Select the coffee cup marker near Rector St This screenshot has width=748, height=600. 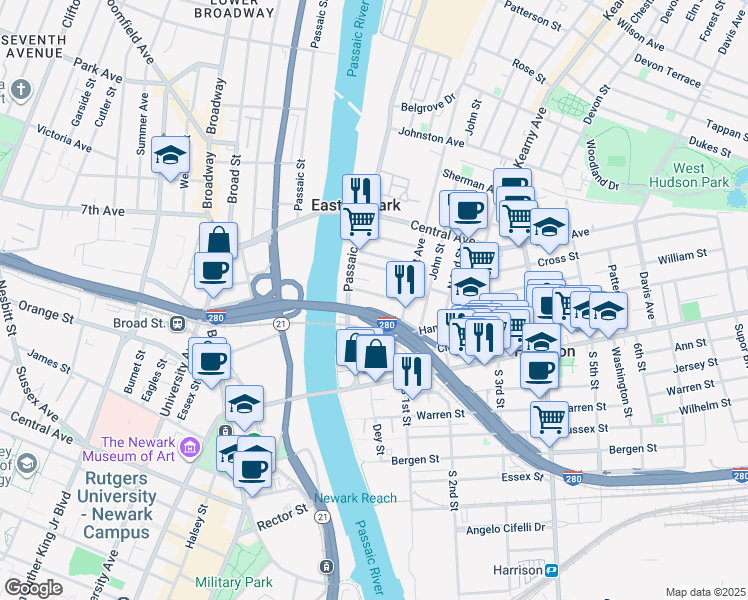(252, 470)
